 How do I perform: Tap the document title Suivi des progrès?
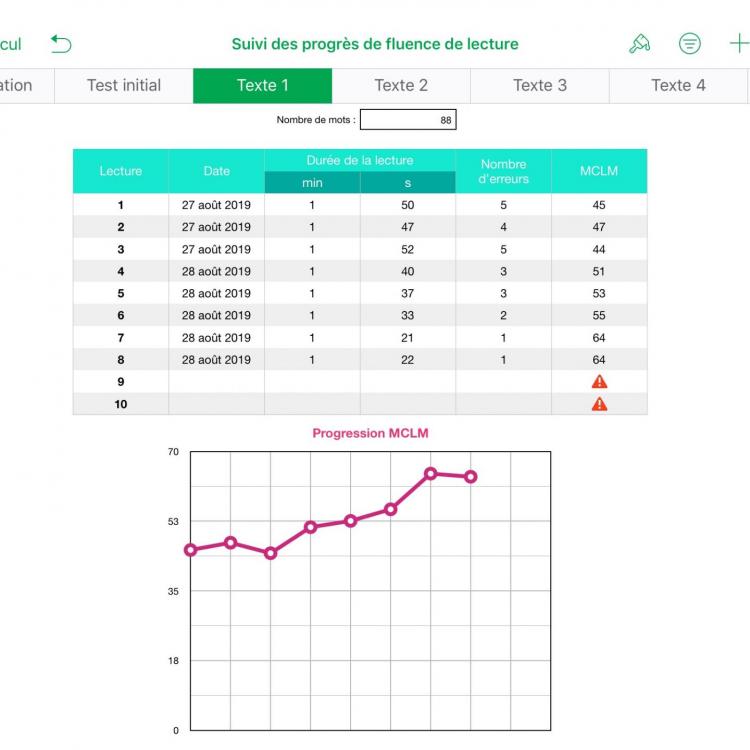coord(375,44)
